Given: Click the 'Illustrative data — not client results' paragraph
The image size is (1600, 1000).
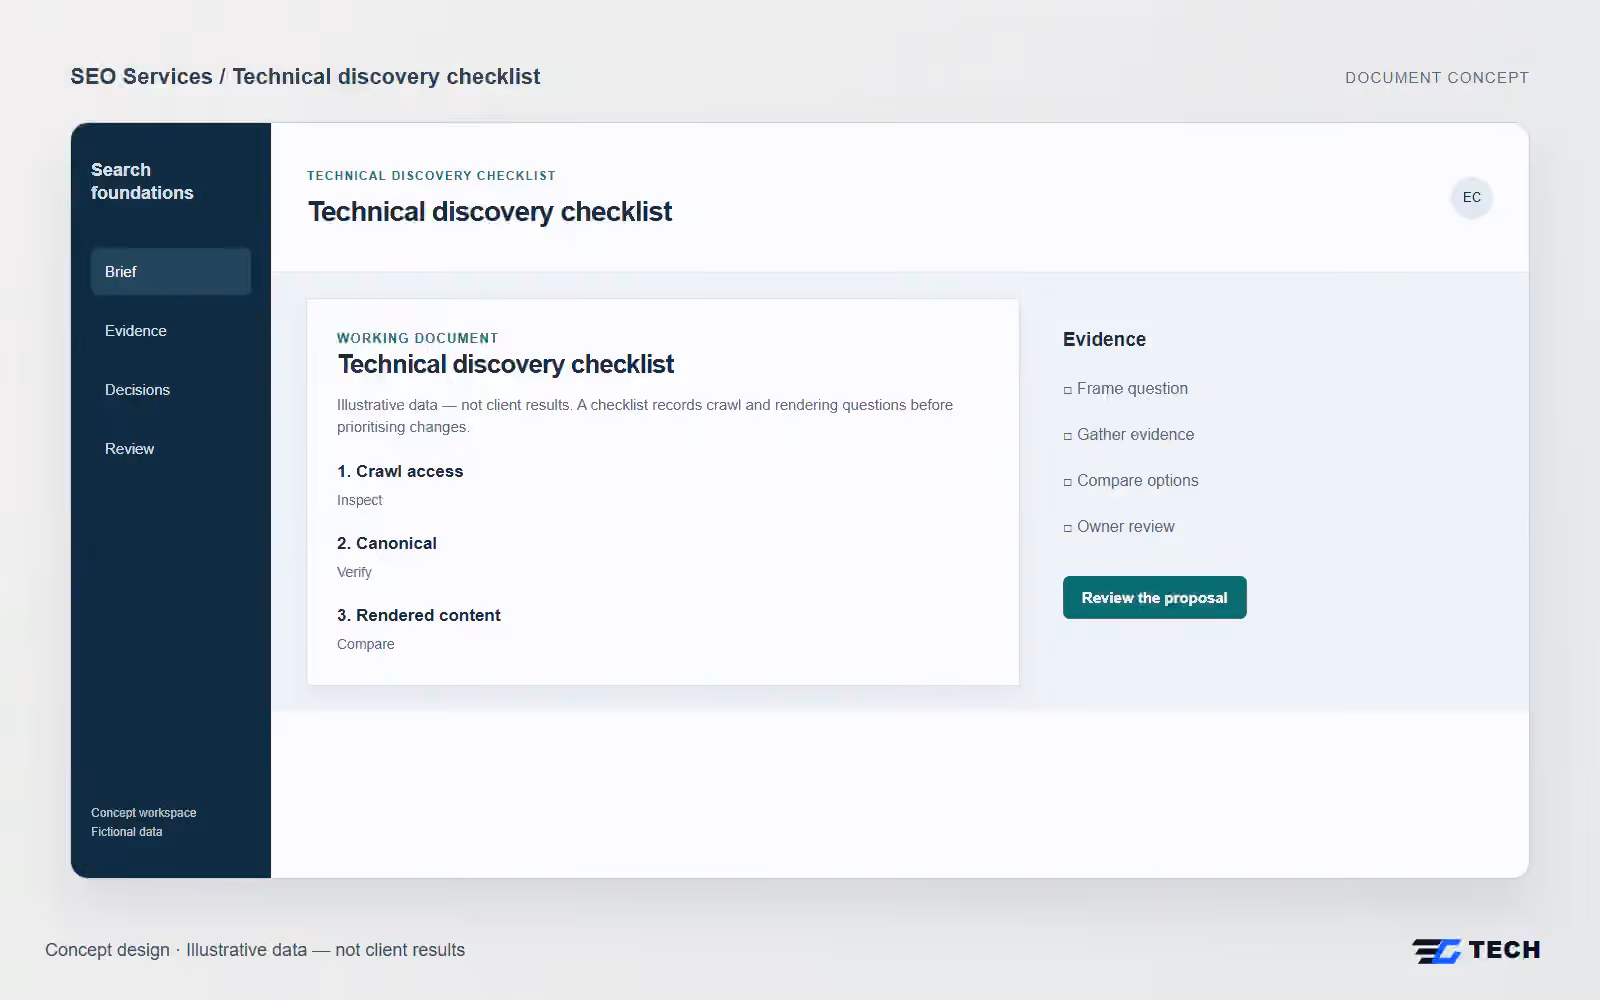Looking at the screenshot, I should [x=645, y=416].
